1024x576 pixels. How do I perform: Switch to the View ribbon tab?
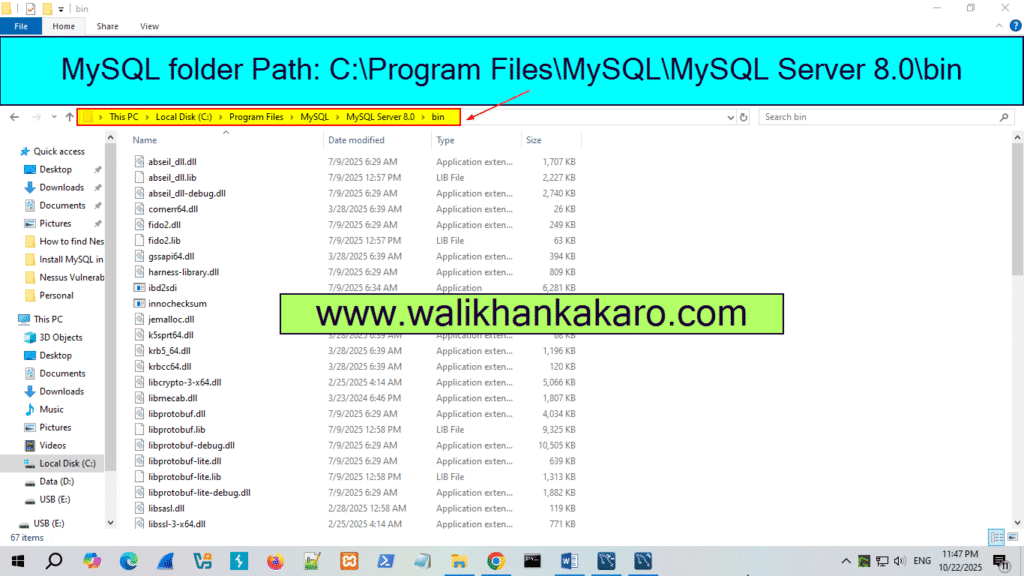(x=149, y=26)
